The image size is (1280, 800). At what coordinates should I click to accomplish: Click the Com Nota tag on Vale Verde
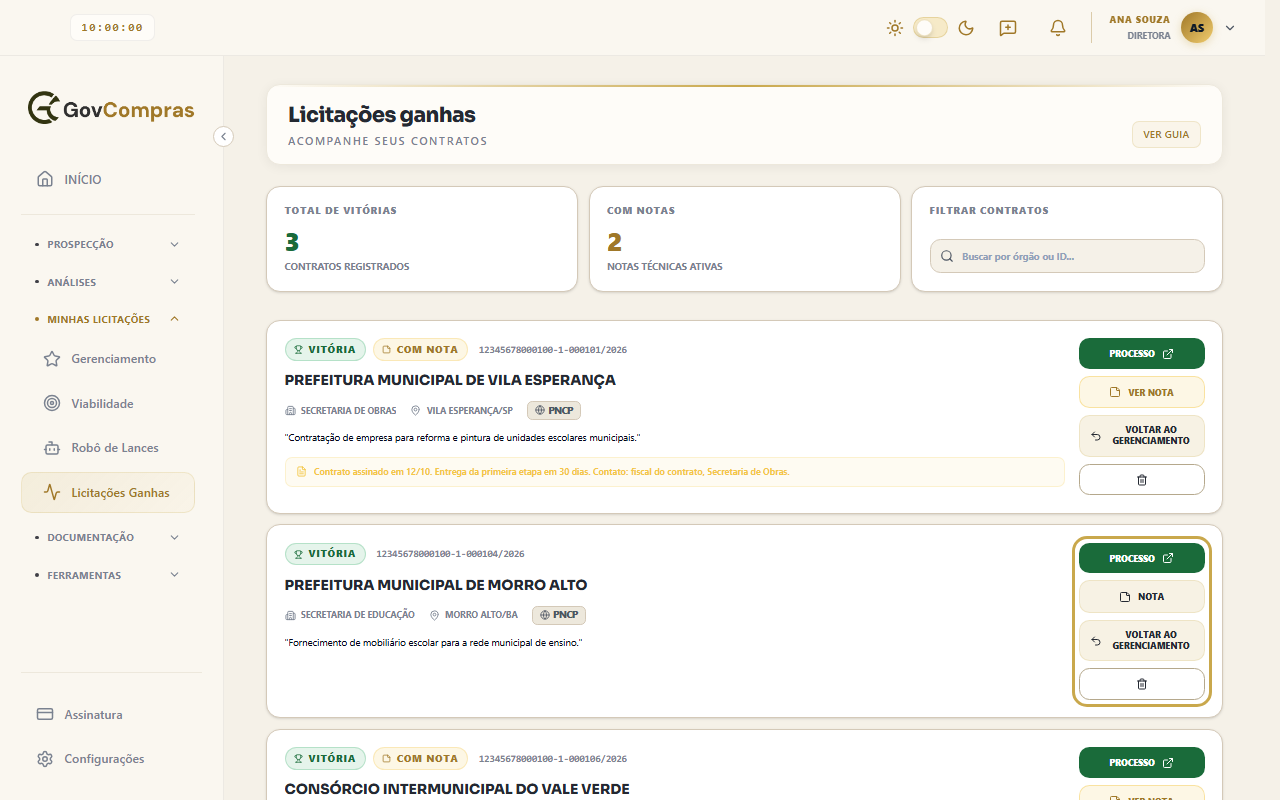coord(421,759)
